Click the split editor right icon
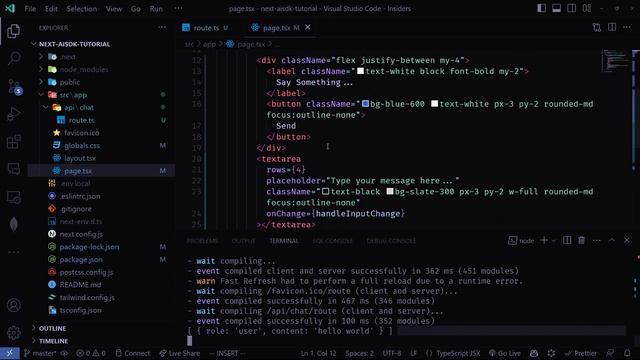 click(612, 27)
